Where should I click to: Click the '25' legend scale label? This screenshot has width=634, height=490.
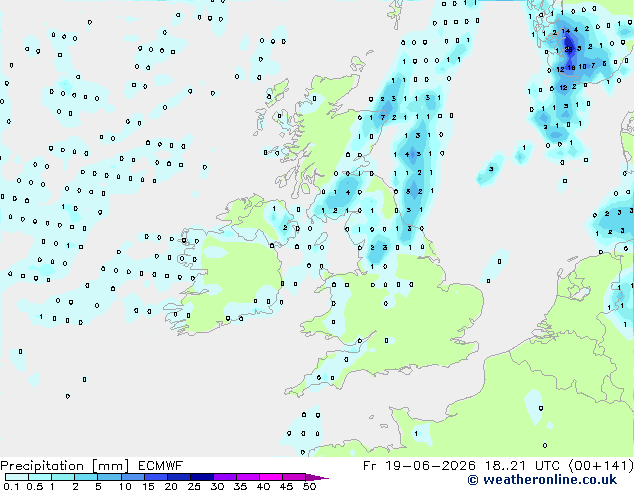point(194,486)
